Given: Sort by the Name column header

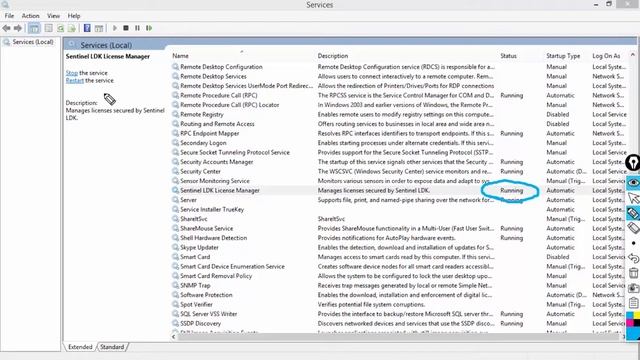Looking at the screenshot, I should (180, 56).
